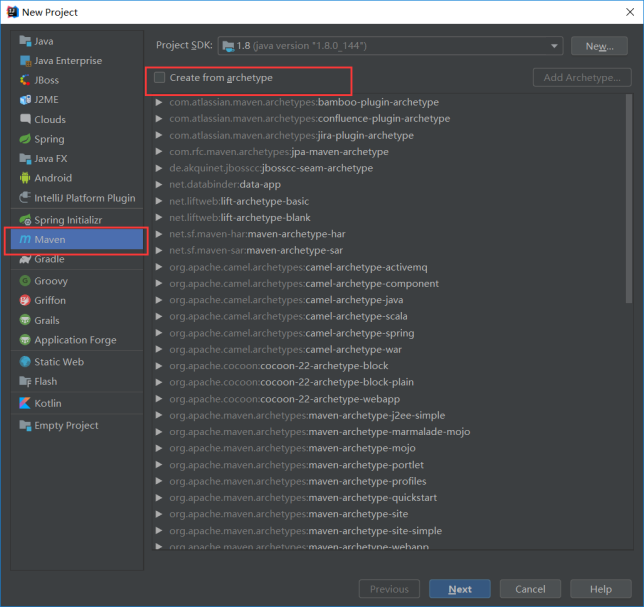644x607 pixels.
Task: Click the Help button
Action: click(601, 589)
